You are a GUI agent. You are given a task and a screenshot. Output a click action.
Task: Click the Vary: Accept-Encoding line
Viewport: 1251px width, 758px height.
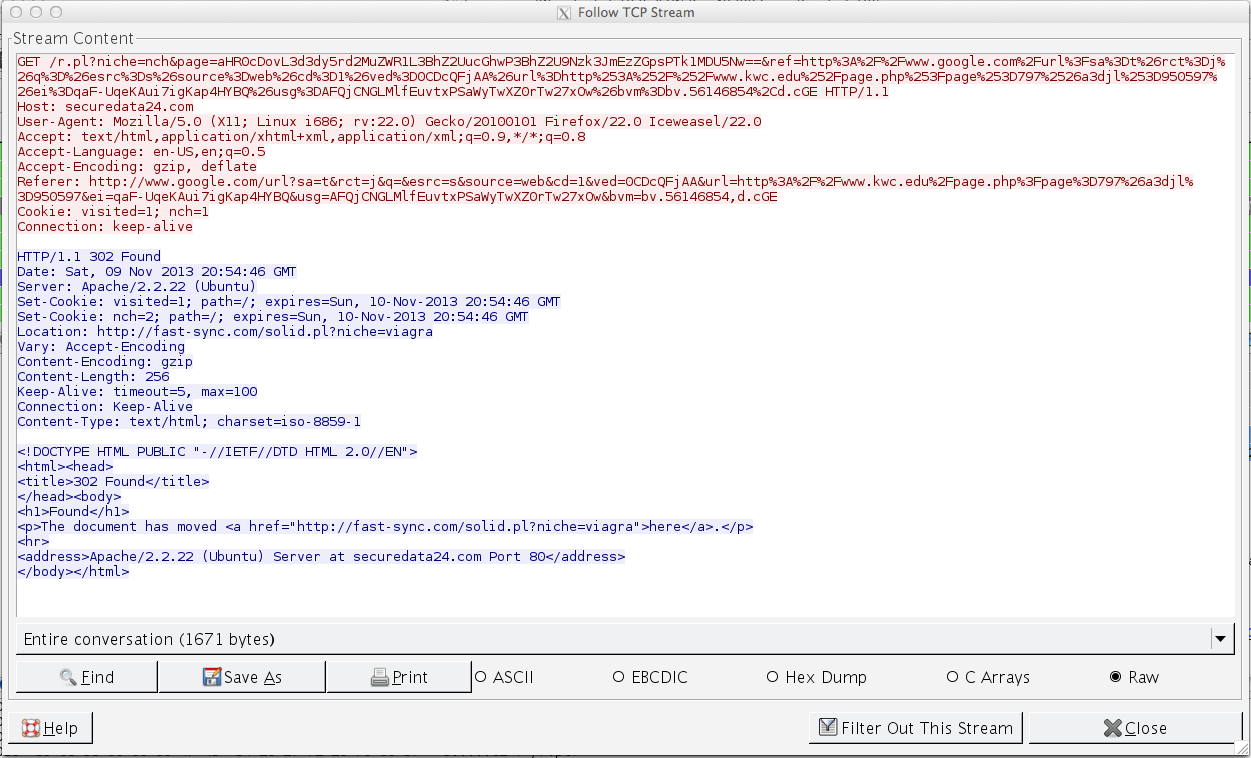tap(101, 347)
